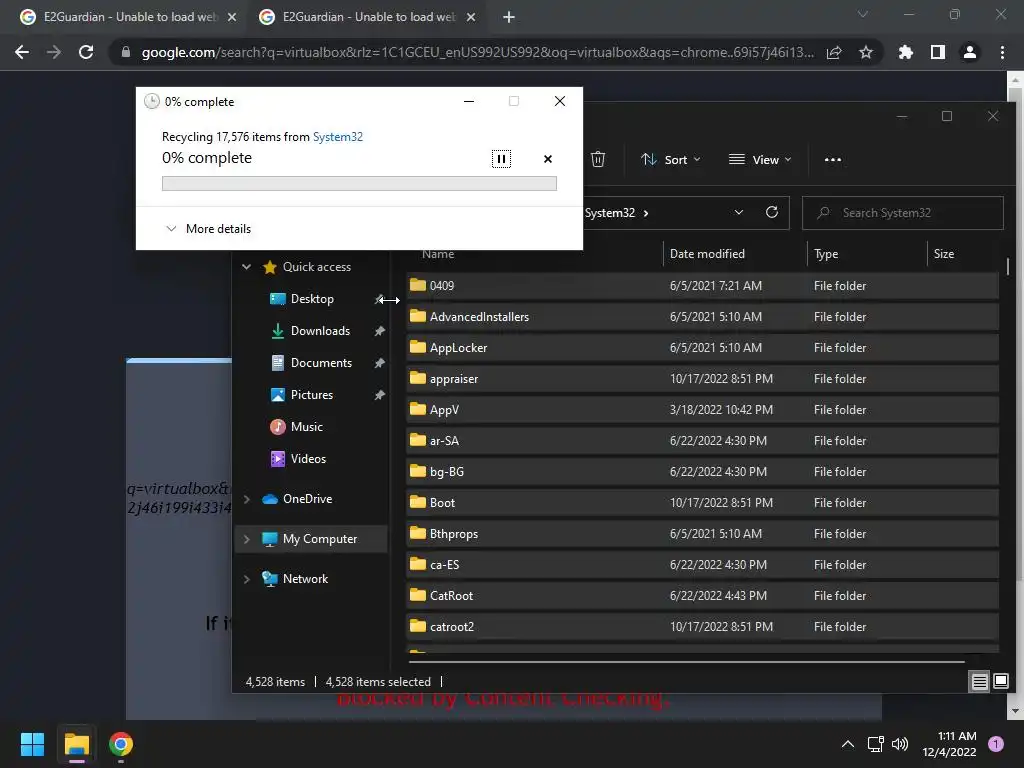Expand the OneDrive tree node
1024x768 pixels.
point(246,499)
